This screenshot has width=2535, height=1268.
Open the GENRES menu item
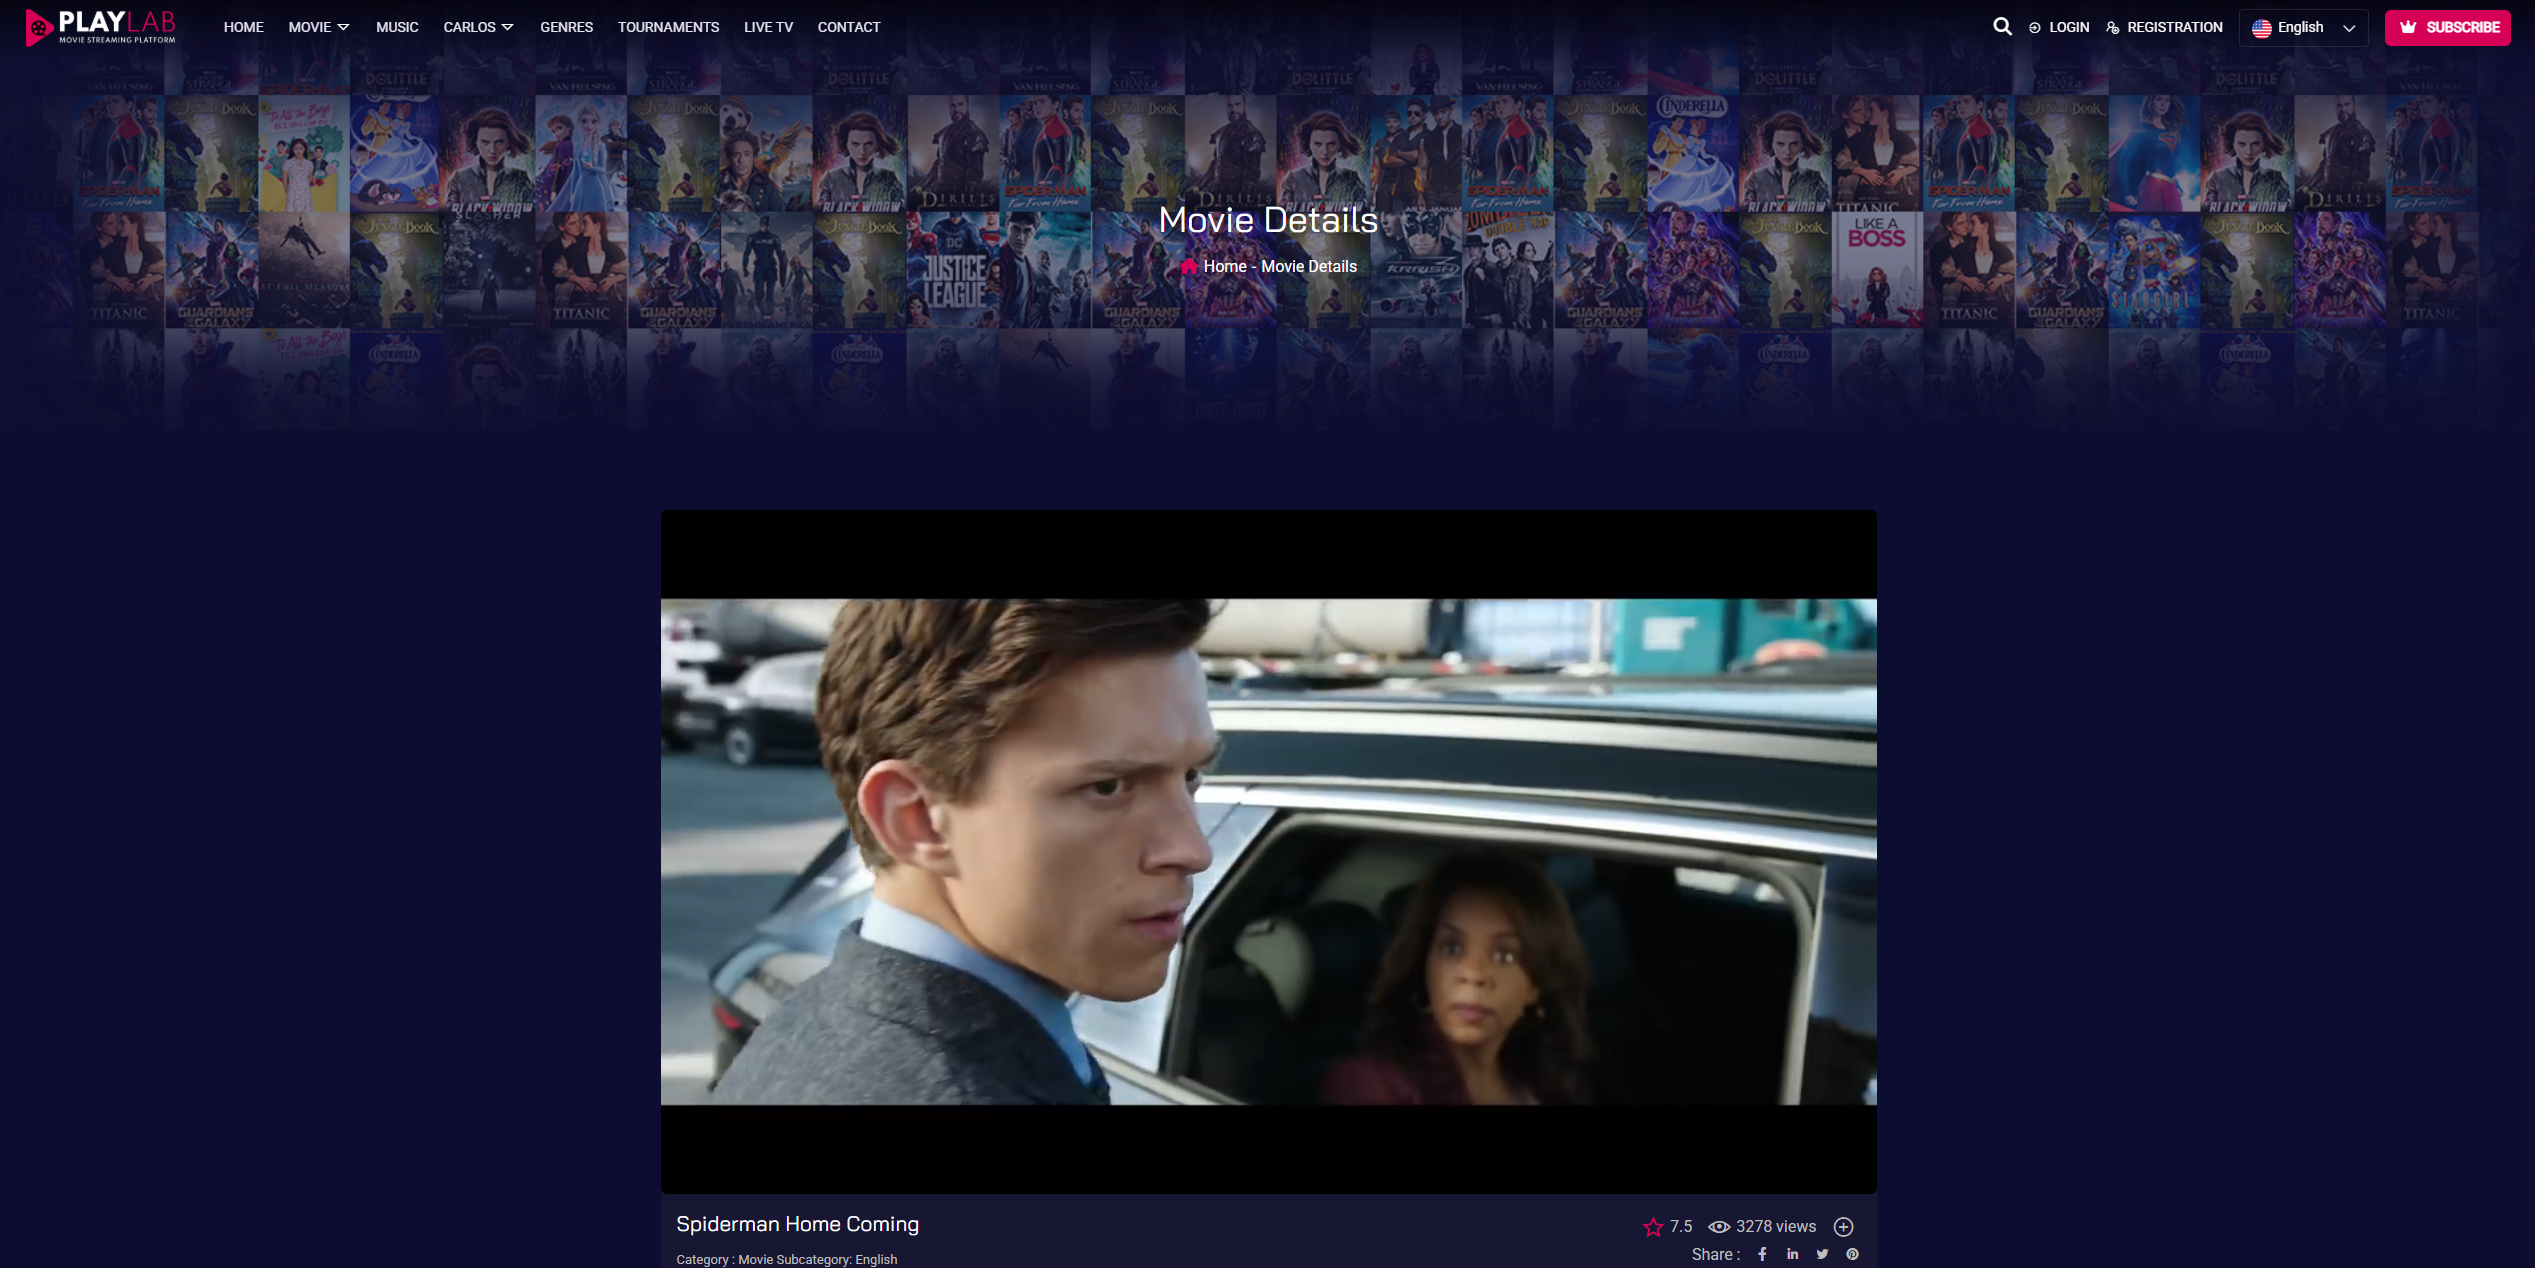coord(567,27)
